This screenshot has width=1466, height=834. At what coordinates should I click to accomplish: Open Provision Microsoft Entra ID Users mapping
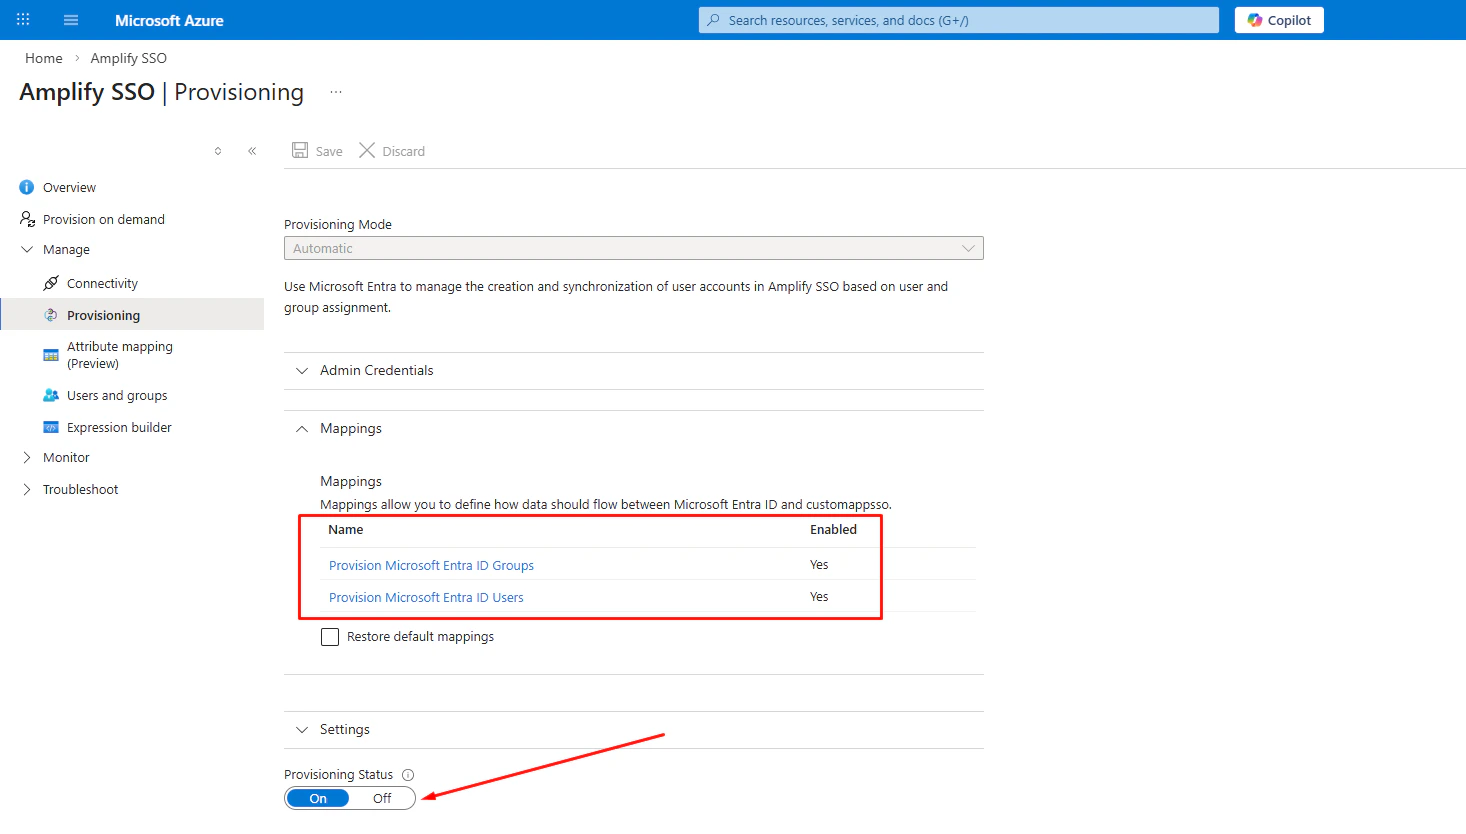coord(426,597)
